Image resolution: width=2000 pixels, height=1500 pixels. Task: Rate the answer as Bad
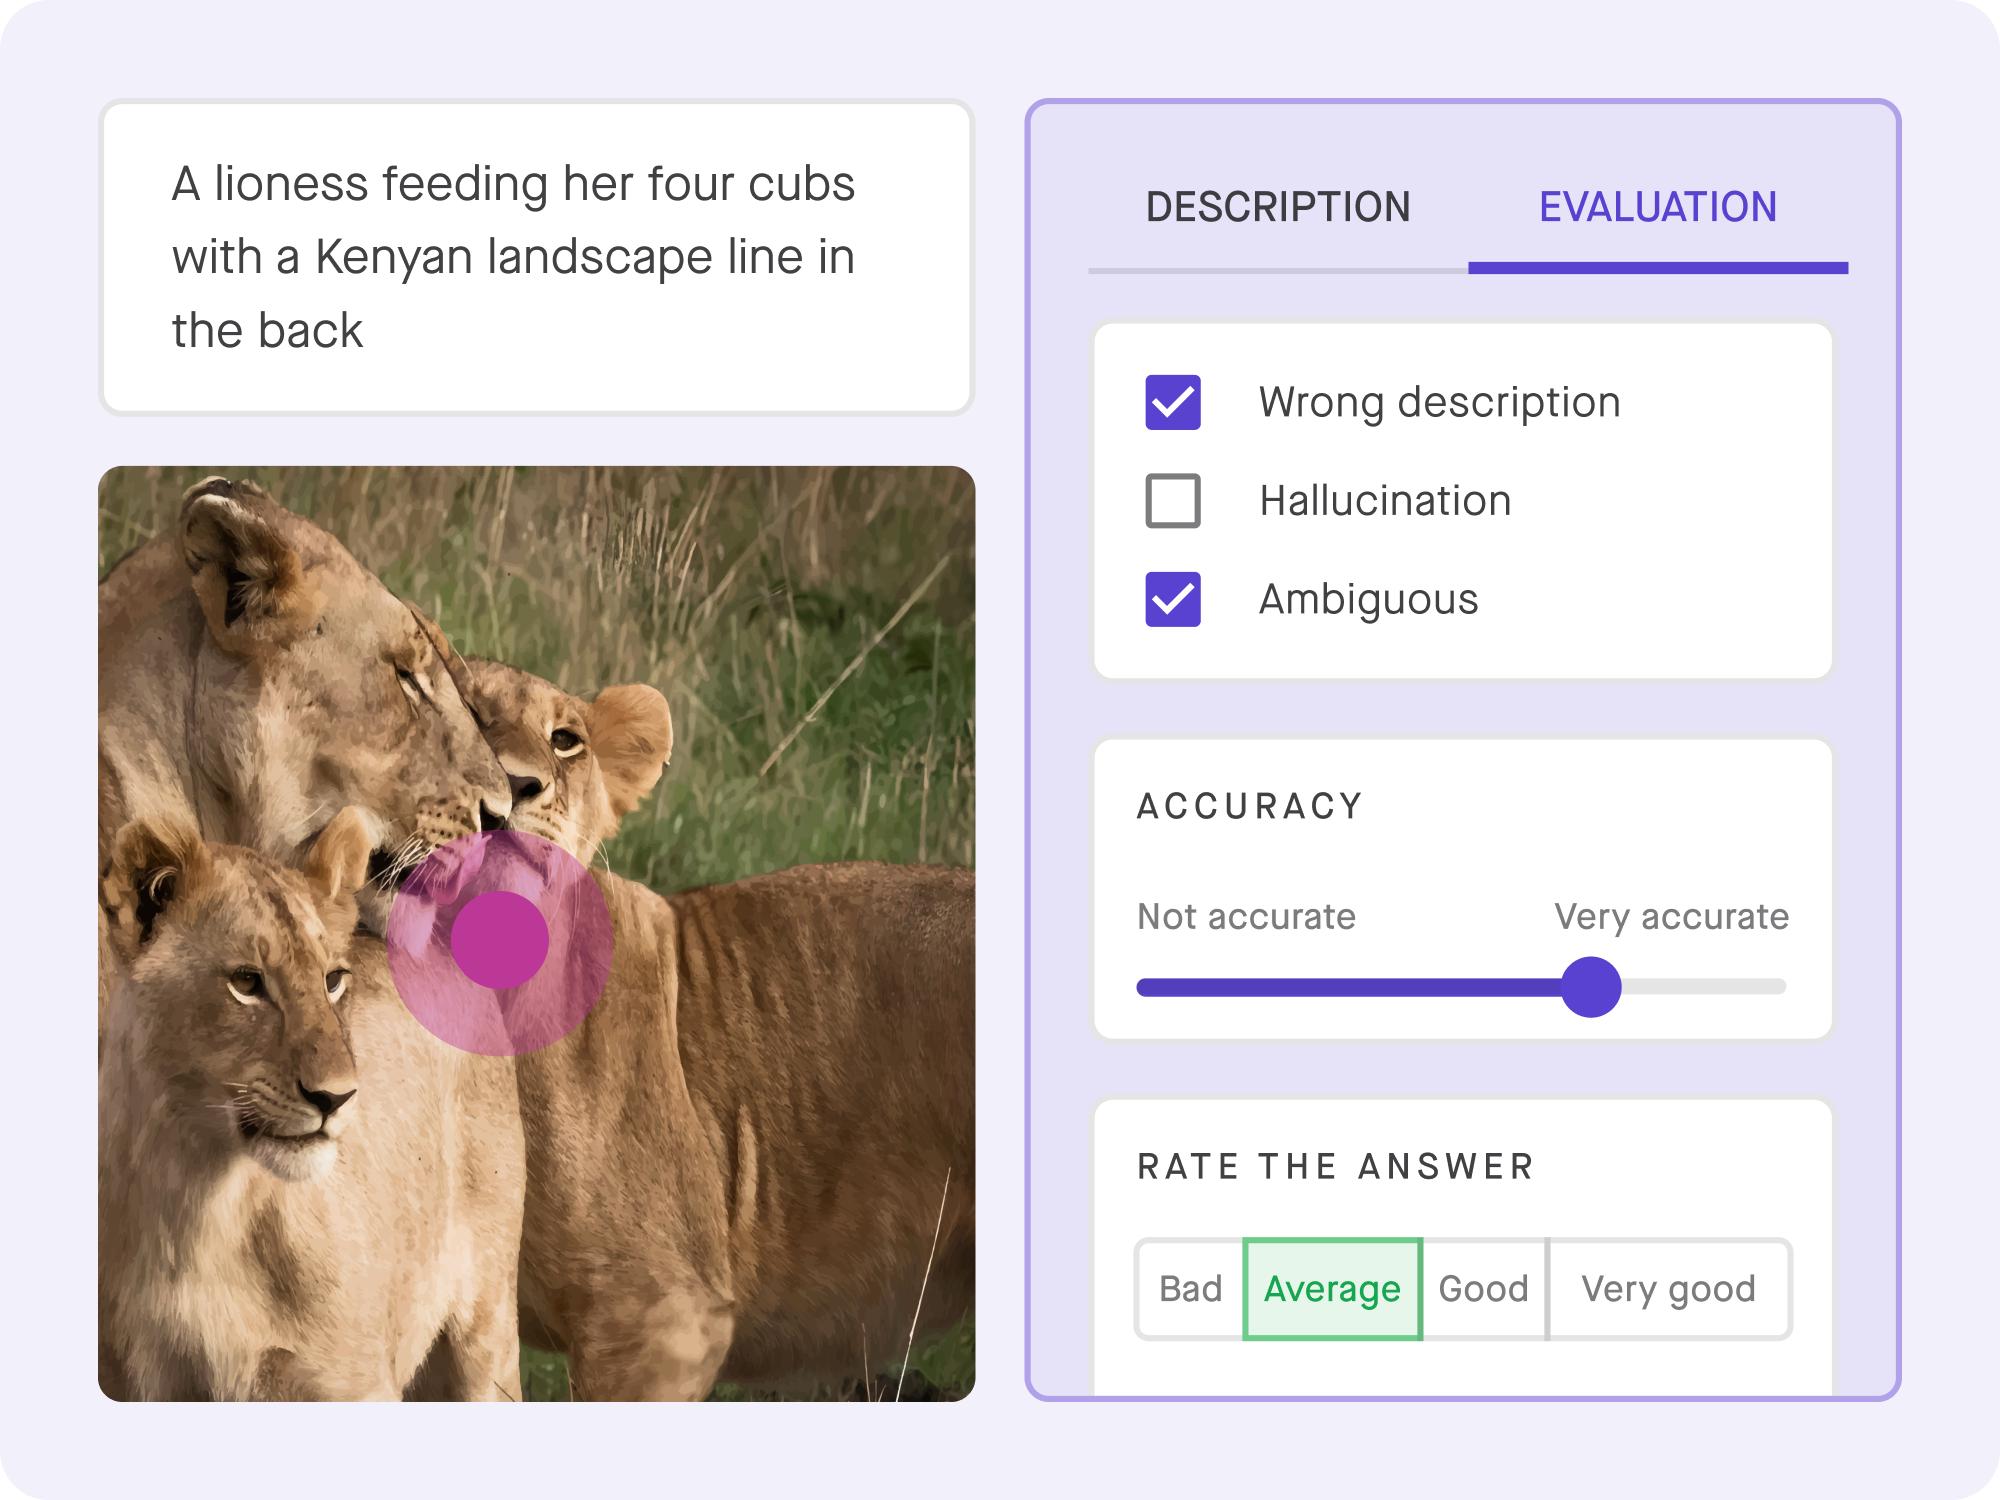1190,1289
